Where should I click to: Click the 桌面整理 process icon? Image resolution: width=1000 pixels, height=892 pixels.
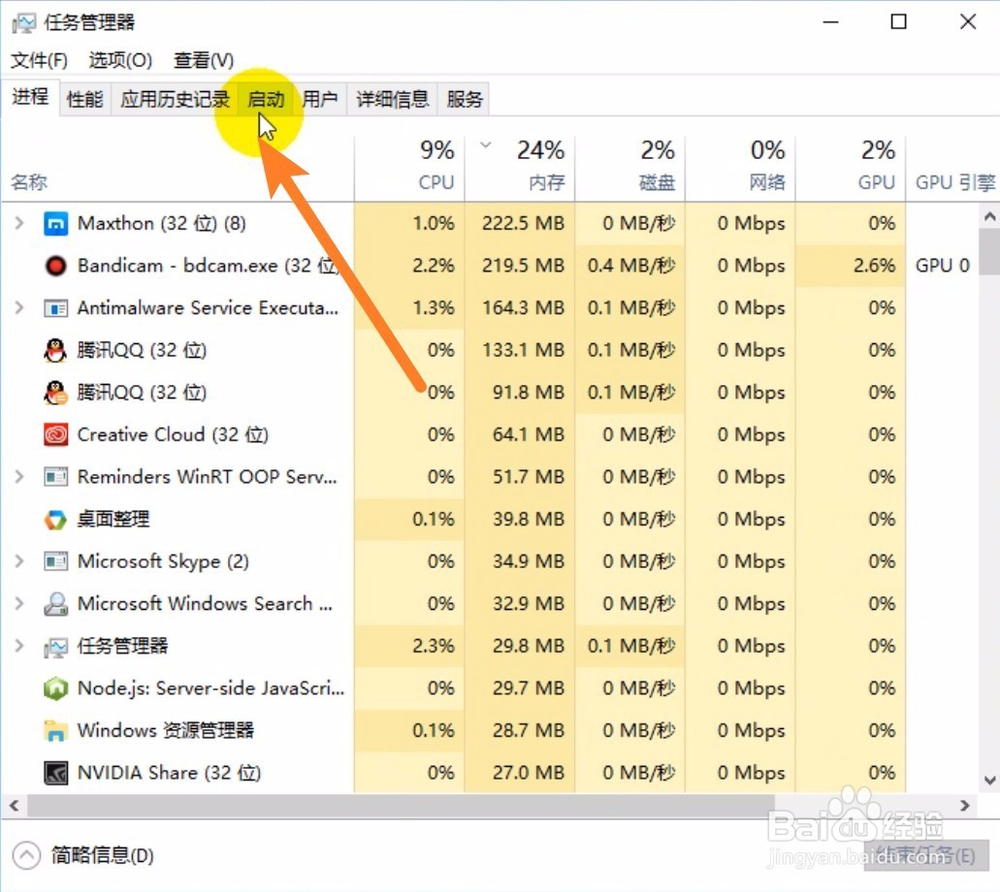(x=55, y=520)
